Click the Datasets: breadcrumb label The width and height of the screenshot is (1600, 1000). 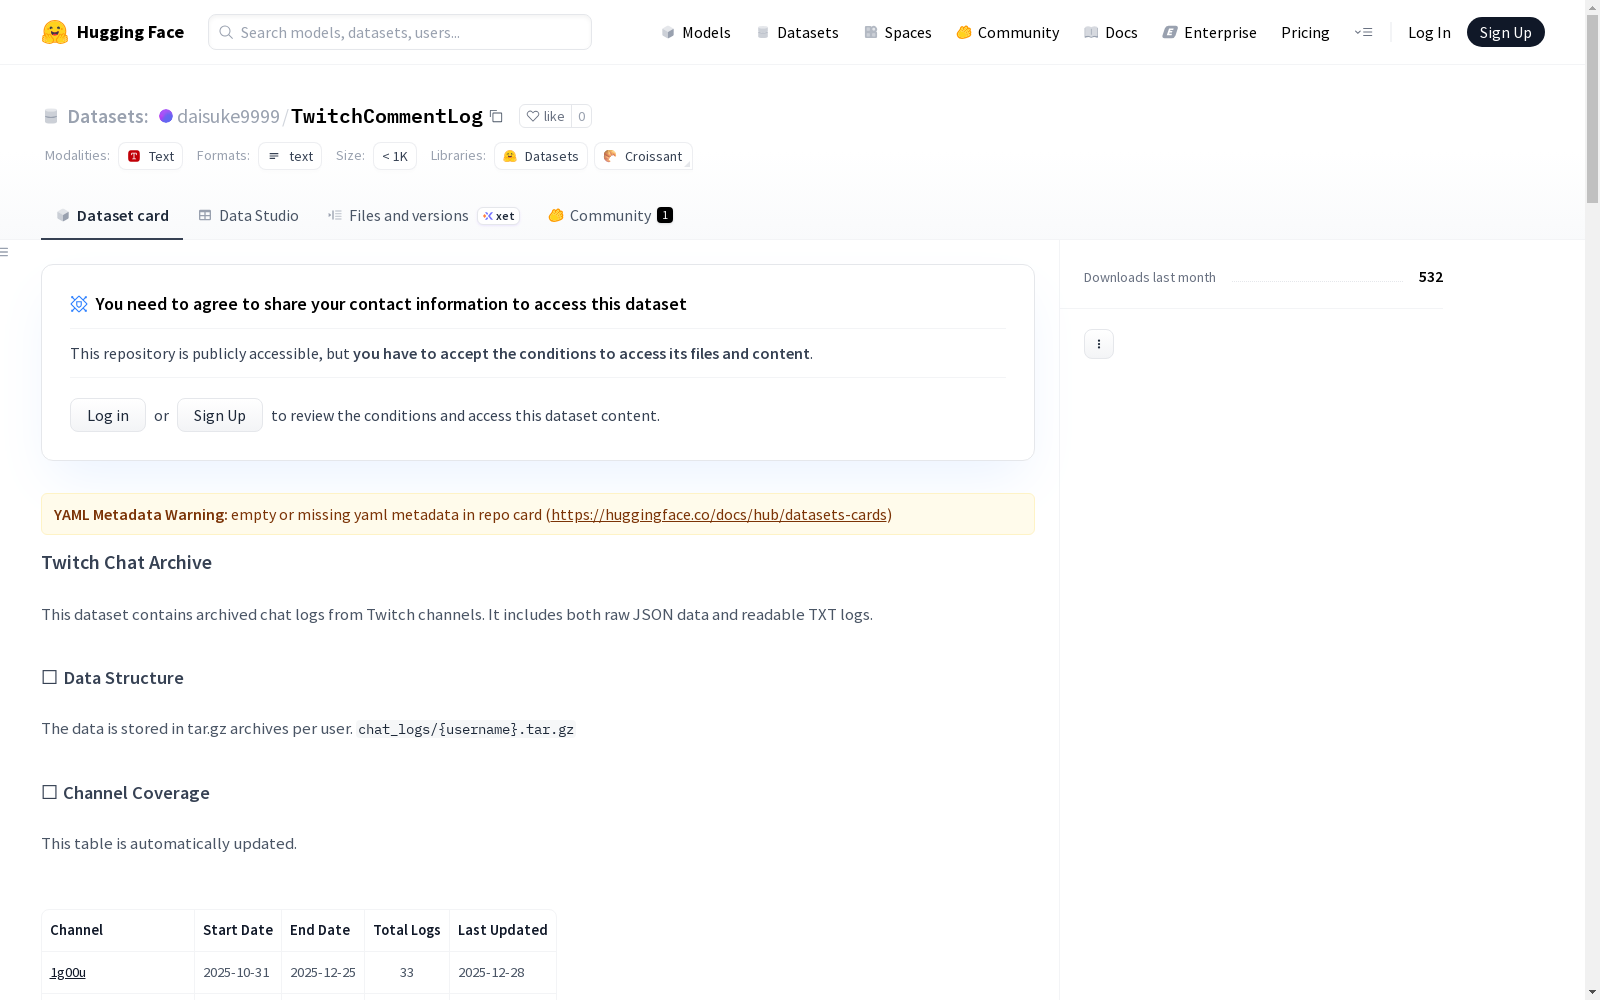click(x=107, y=116)
